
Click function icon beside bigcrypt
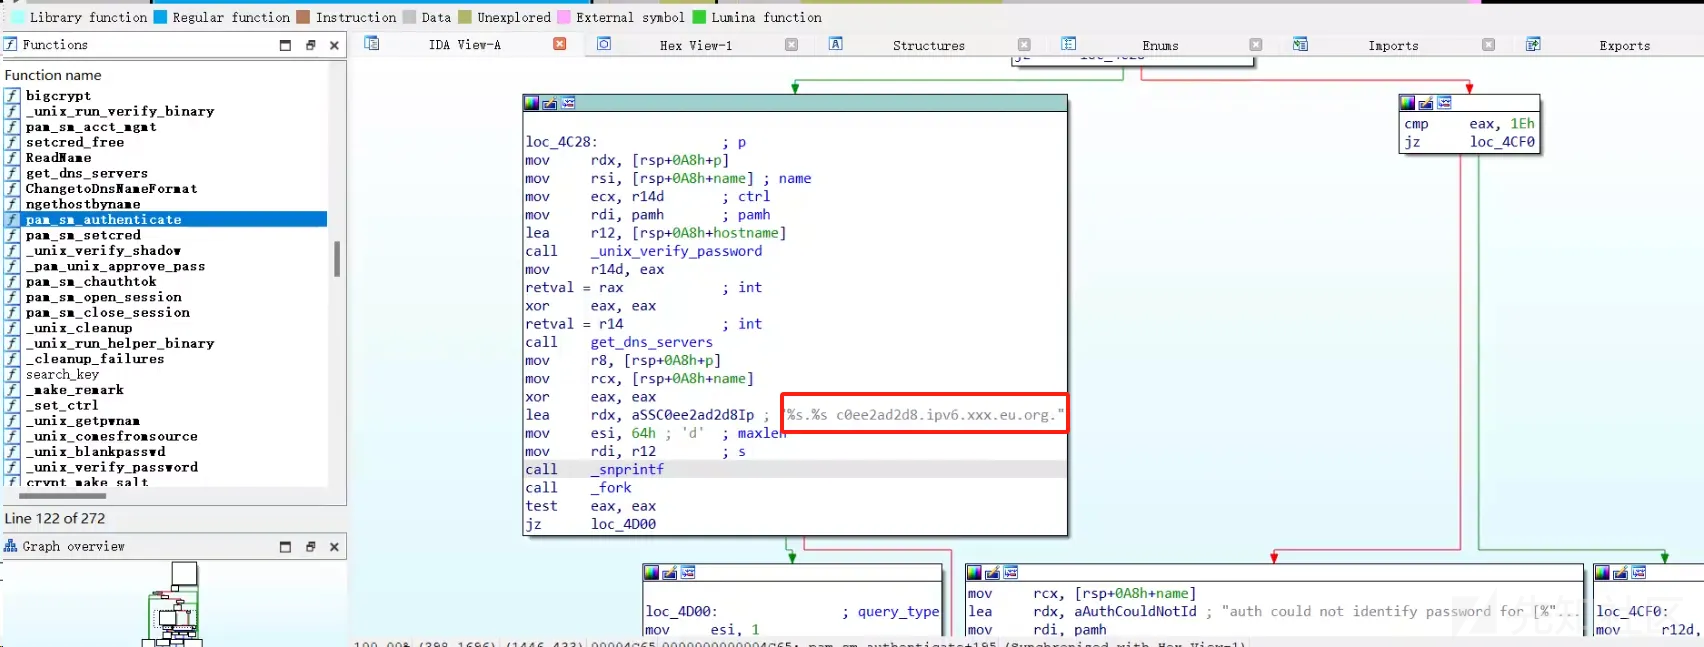[12, 96]
